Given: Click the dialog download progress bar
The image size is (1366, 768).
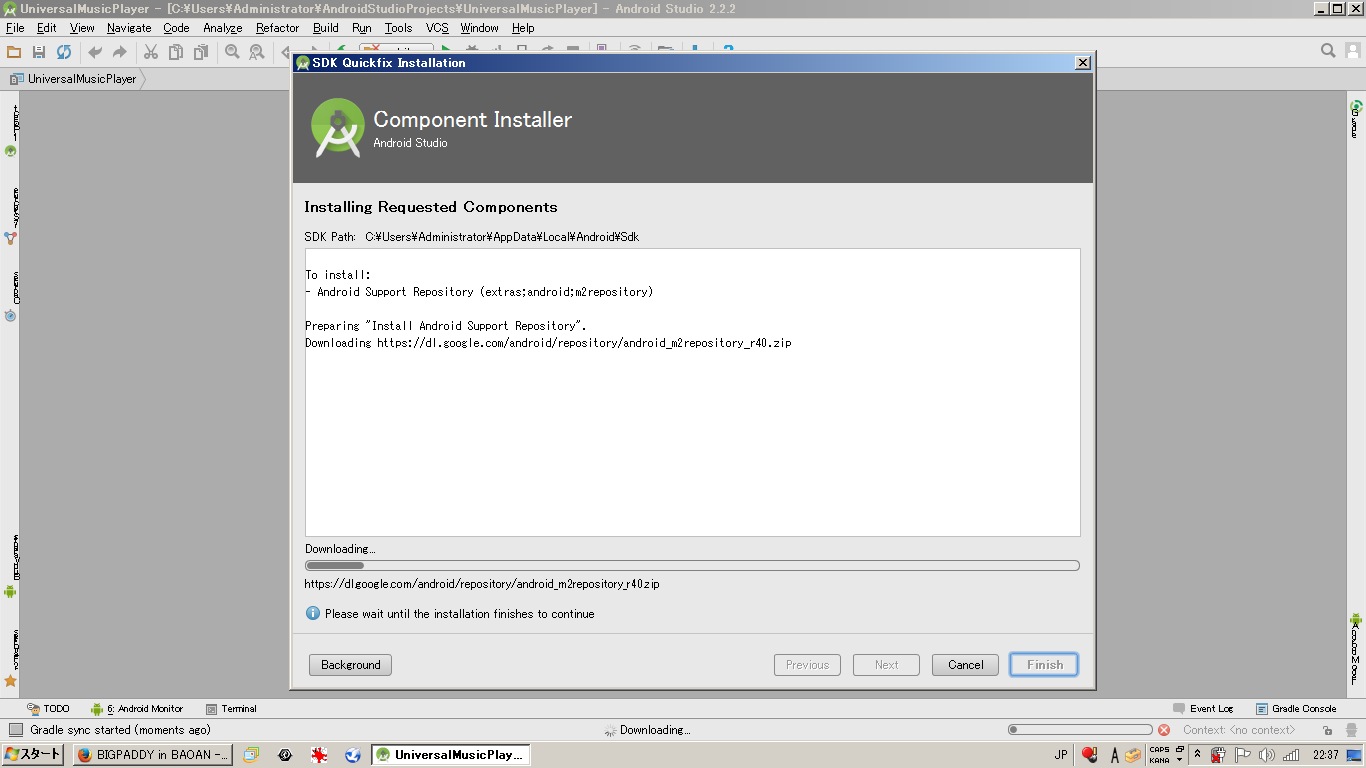Looking at the screenshot, I should (x=692, y=566).
